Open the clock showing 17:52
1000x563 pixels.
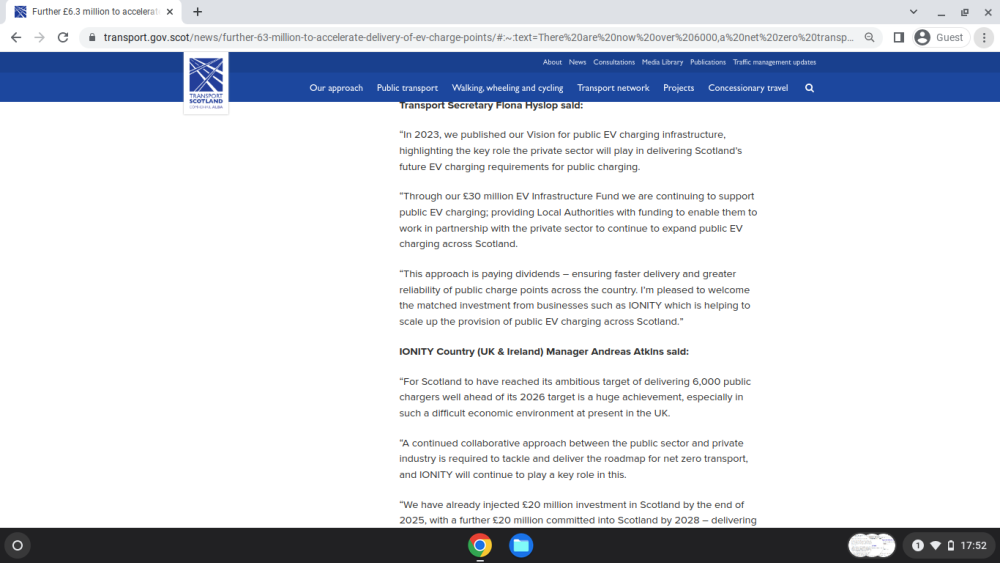(x=973, y=546)
